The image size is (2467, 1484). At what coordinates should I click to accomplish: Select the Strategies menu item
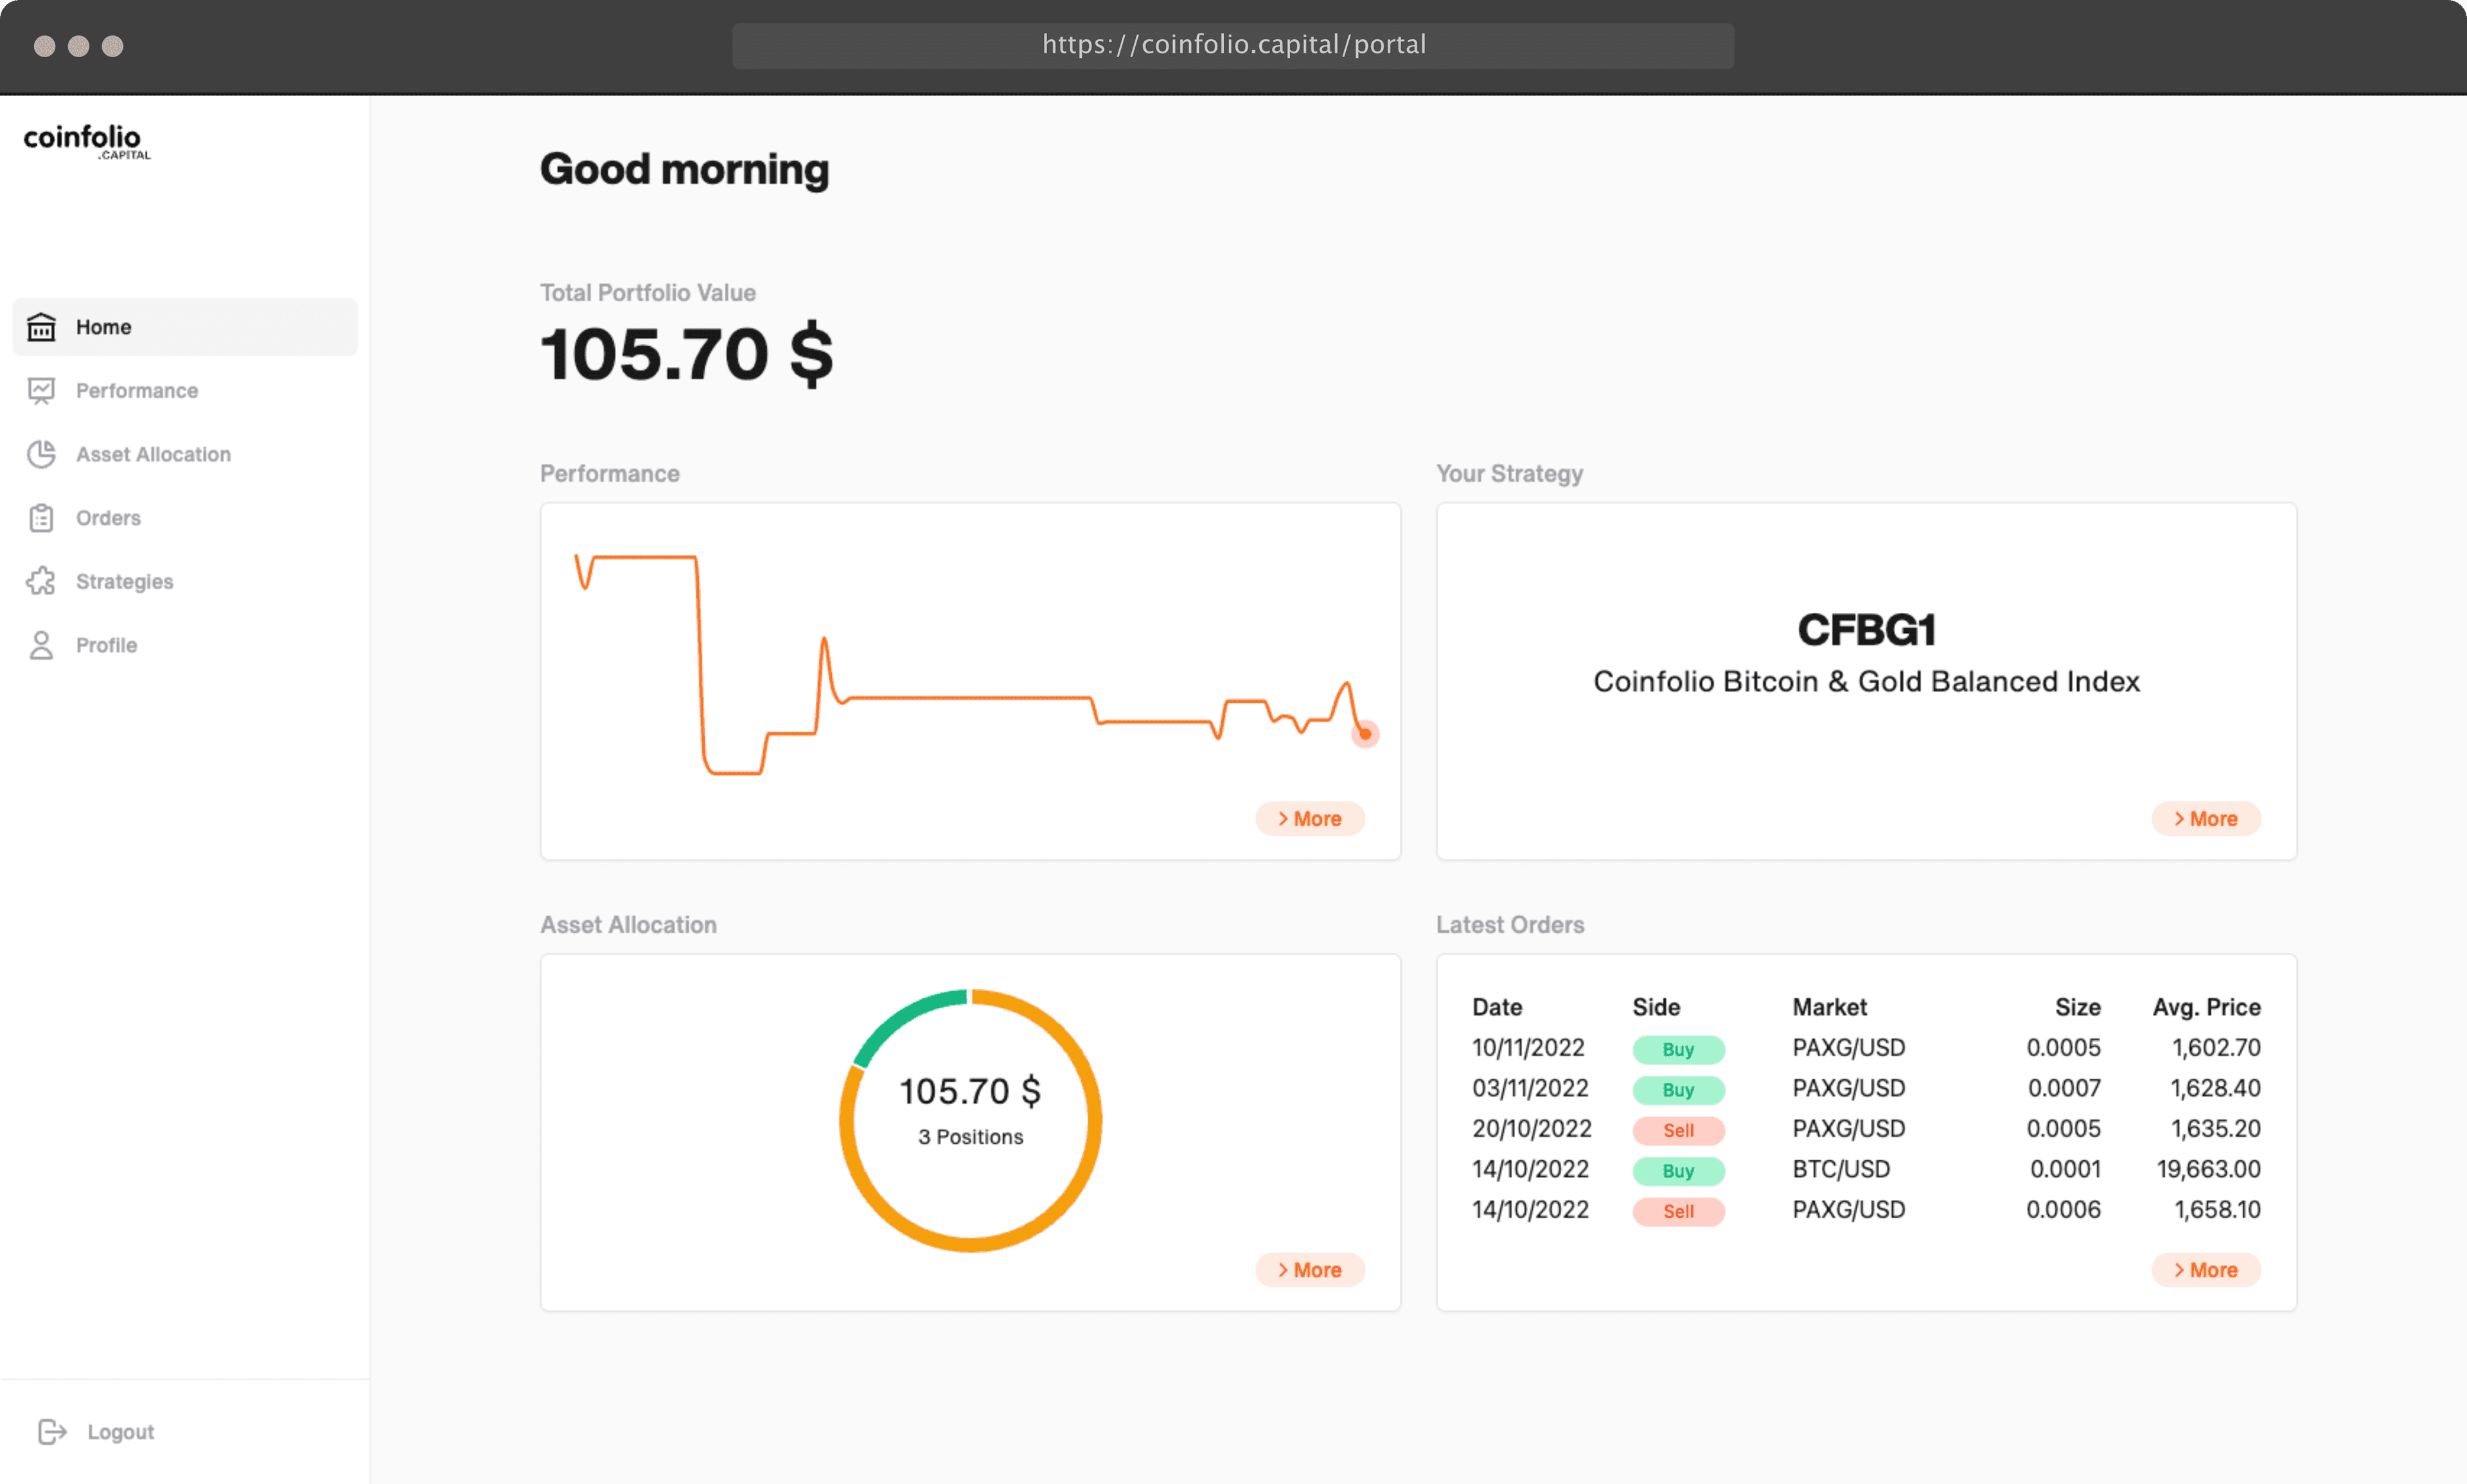(123, 580)
